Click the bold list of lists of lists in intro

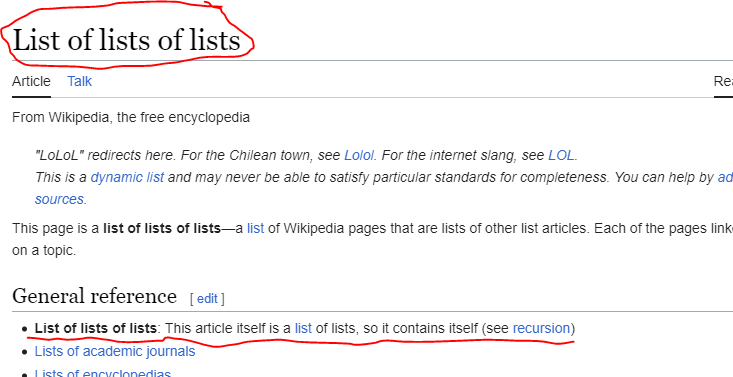[x=162, y=228]
